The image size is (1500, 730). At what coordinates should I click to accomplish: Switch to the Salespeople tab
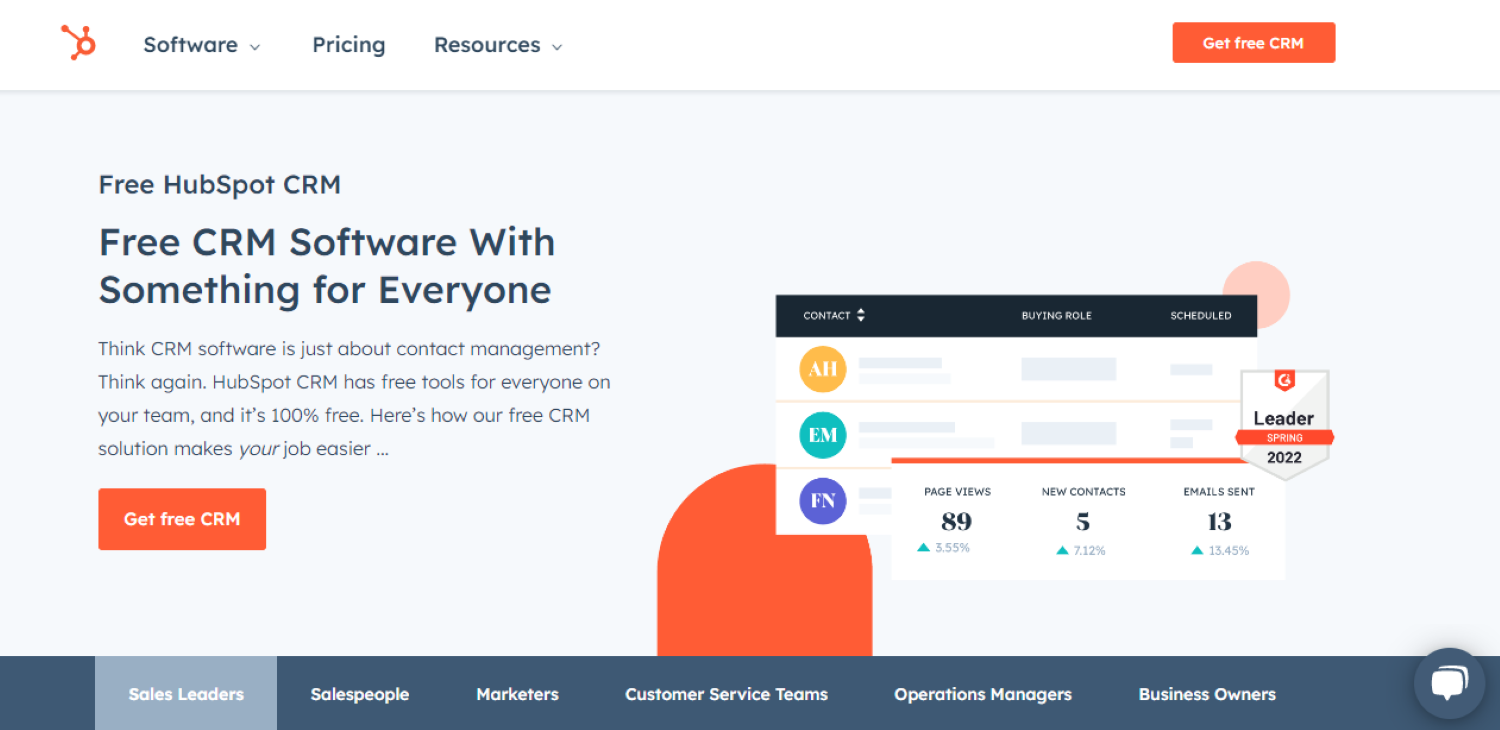coord(360,694)
